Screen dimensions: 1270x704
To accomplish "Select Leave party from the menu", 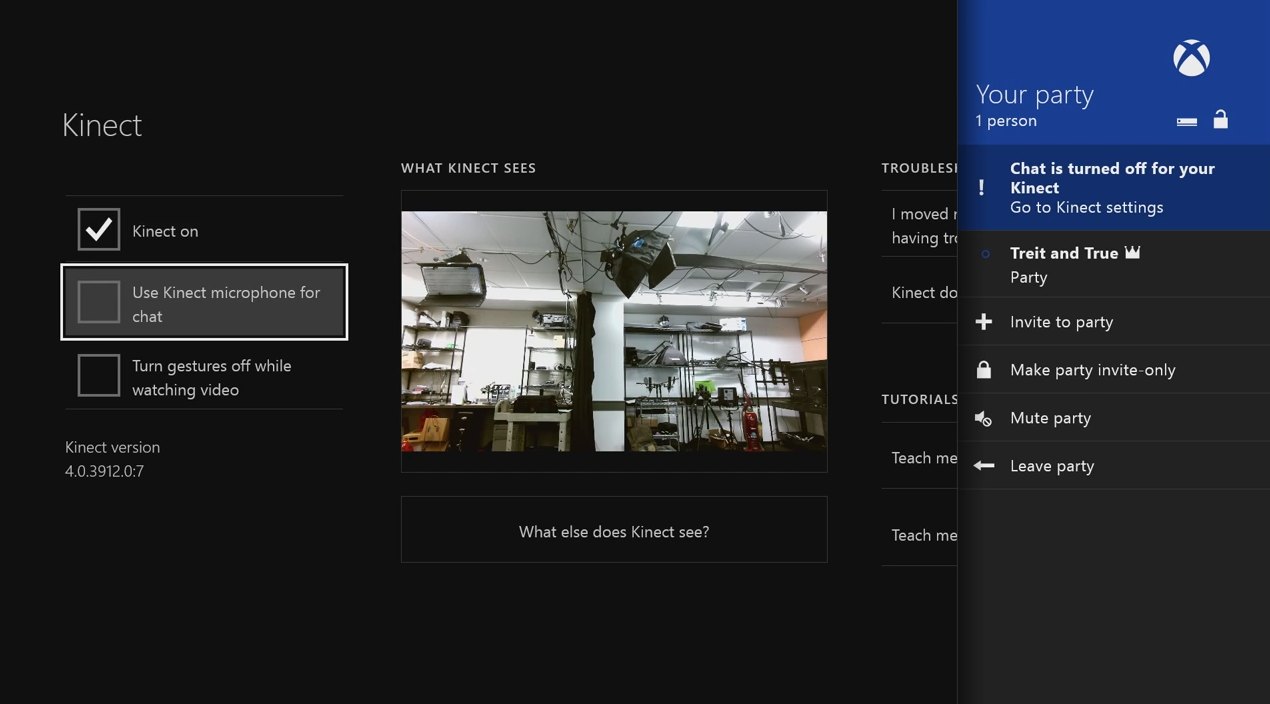I will (1052, 466).
